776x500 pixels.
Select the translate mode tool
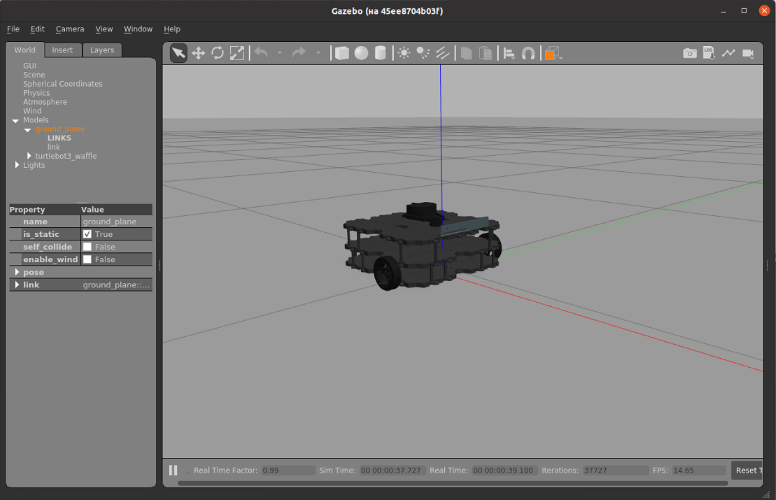(198, 53)
